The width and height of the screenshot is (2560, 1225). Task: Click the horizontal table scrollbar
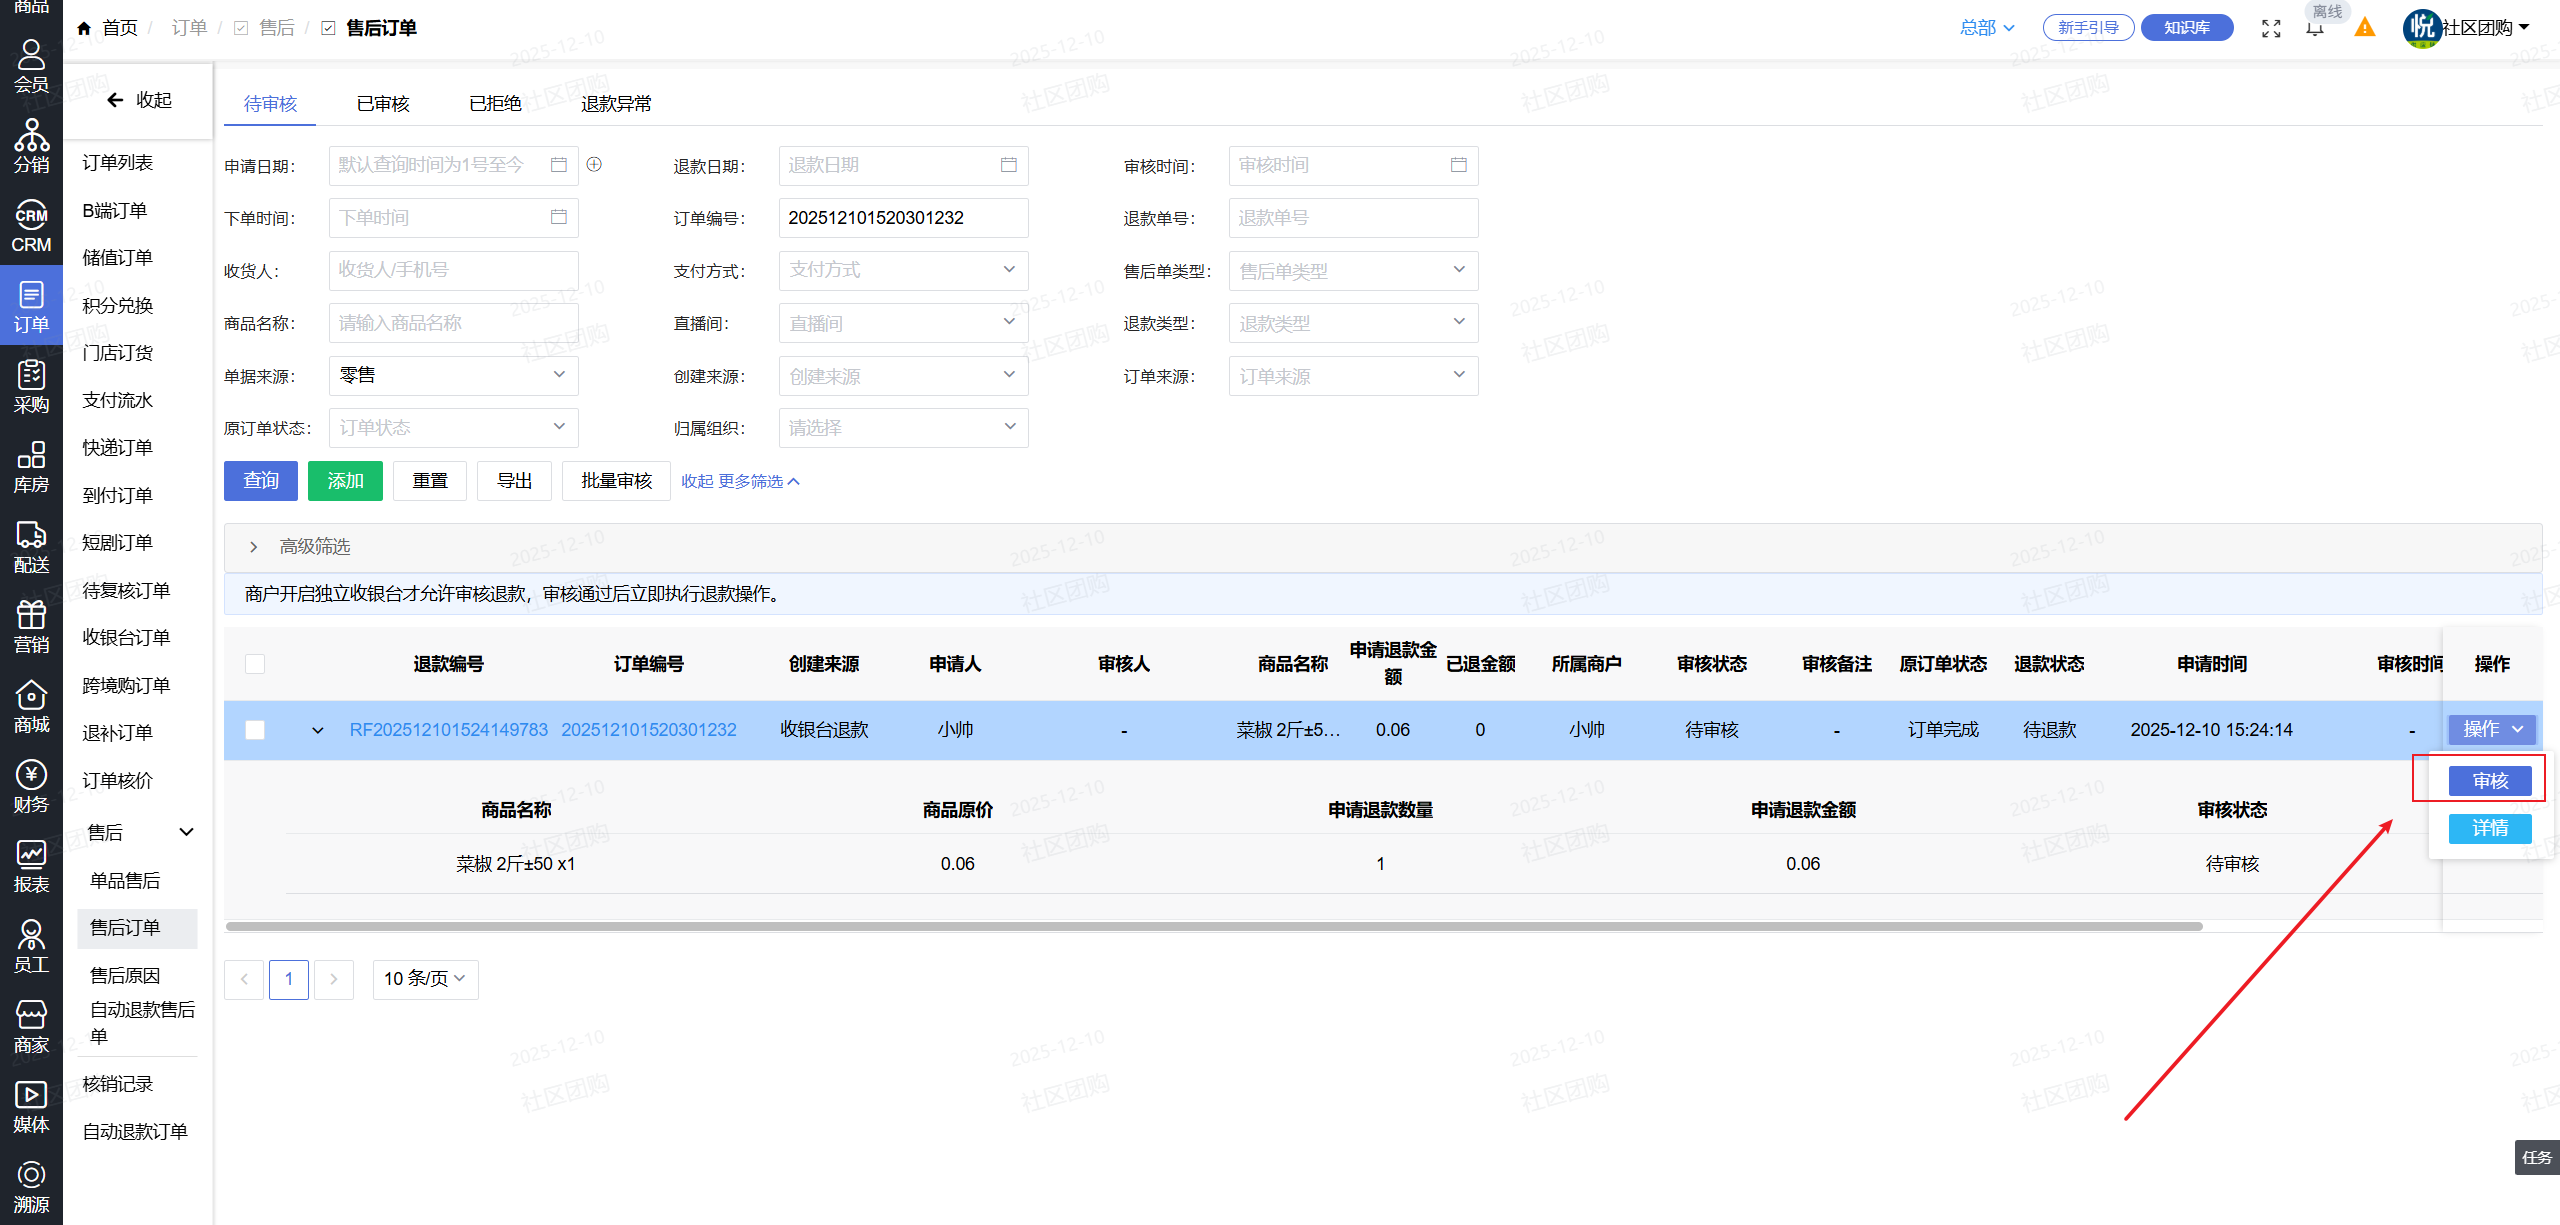pyautogui.click(x=1212, y=926)
